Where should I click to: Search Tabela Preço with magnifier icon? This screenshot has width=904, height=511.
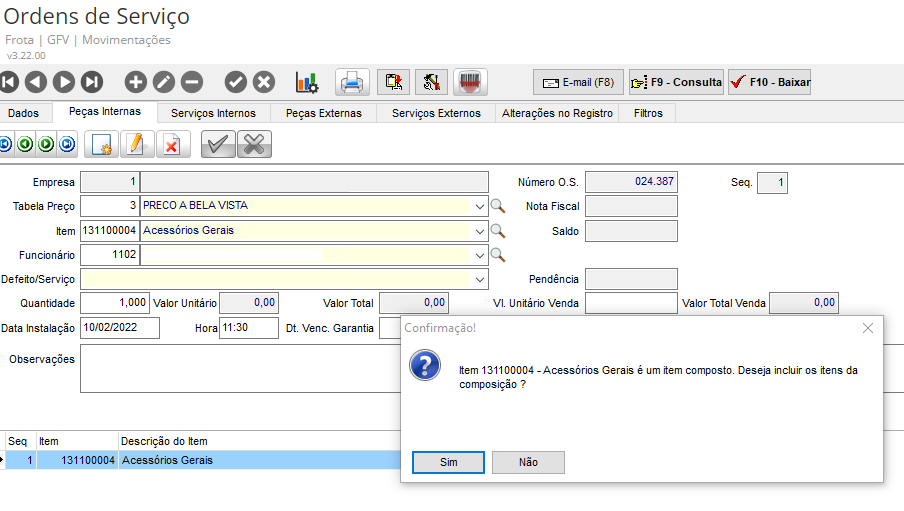pyautogui.click(x=498, y=205)
